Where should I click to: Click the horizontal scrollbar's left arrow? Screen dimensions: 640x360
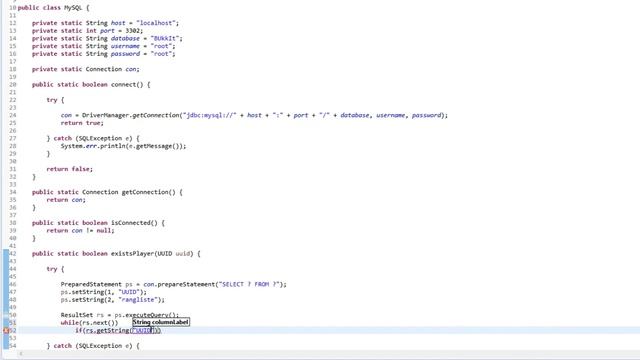pos(21,354)
